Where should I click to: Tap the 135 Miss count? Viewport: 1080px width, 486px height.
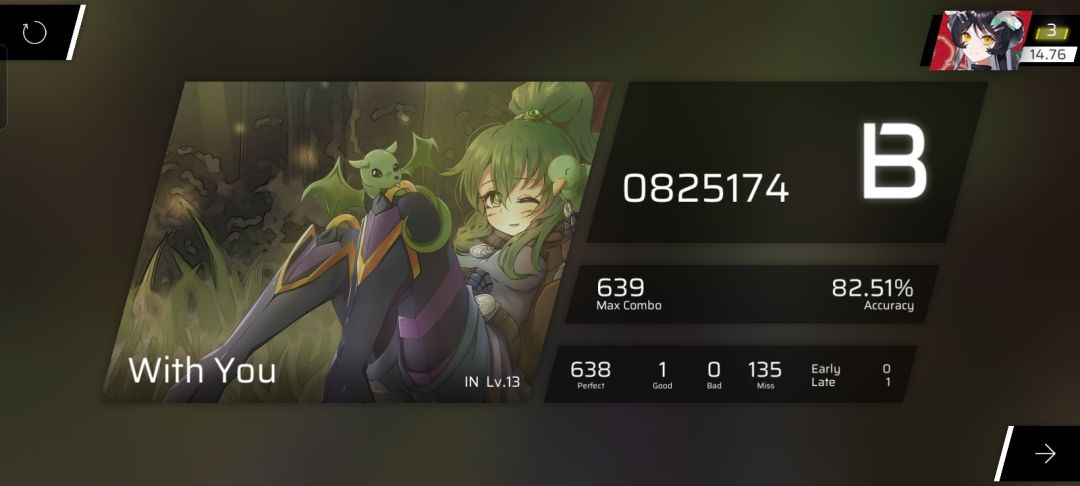point(765,376)
